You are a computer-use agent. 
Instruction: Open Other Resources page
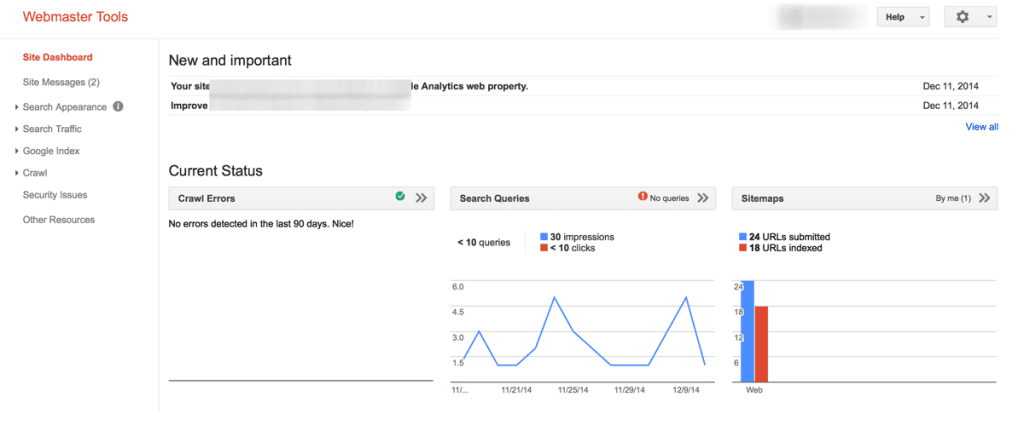click(x=59, y=219)
